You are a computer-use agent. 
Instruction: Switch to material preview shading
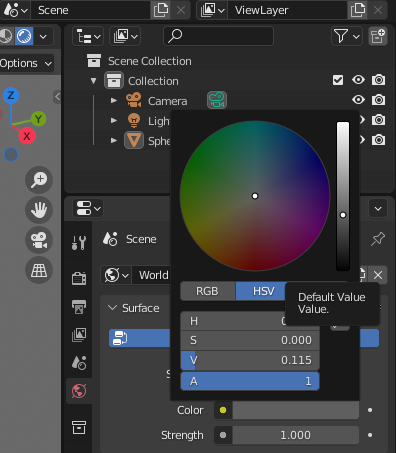tap(5, 36)
